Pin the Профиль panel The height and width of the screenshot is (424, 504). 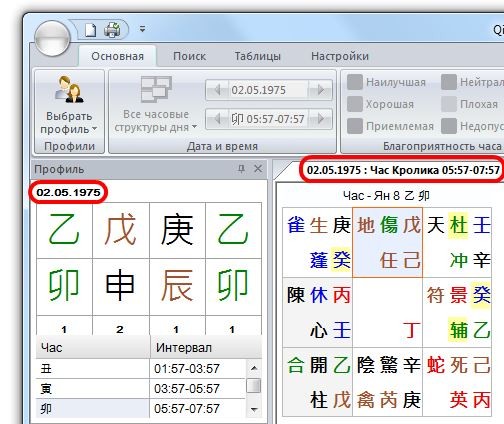[x=241, y=169]
